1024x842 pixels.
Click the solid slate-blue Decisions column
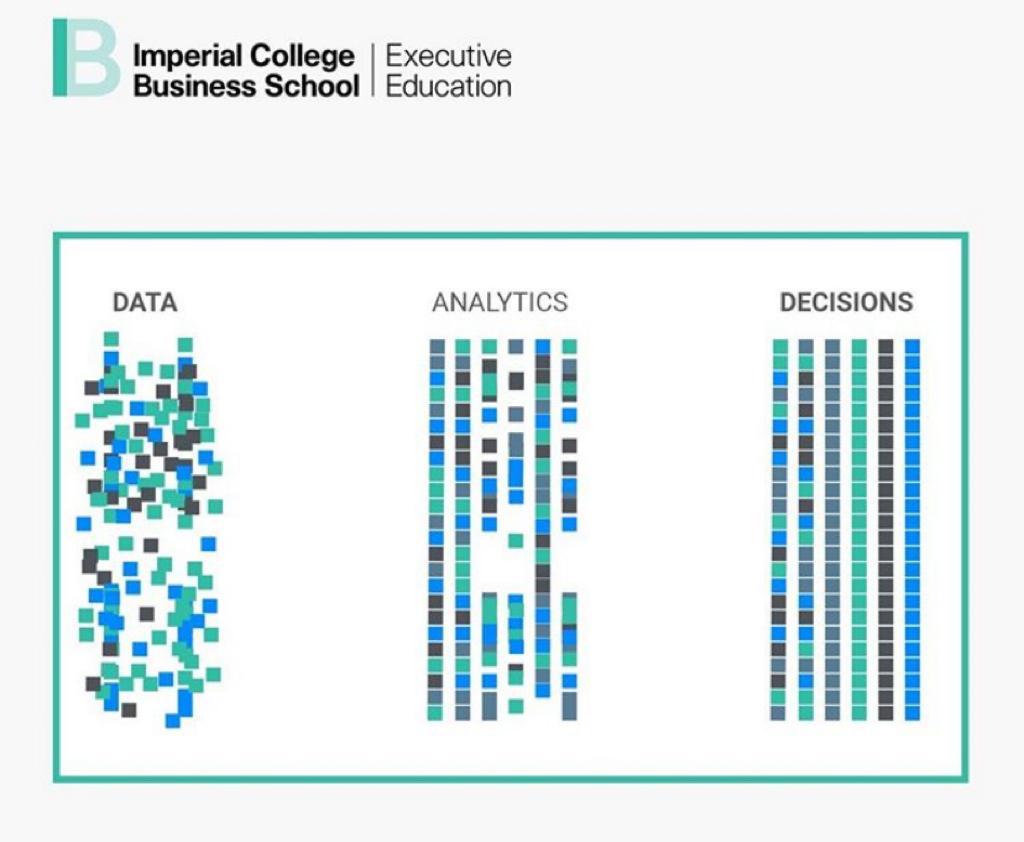pos(833,530)
